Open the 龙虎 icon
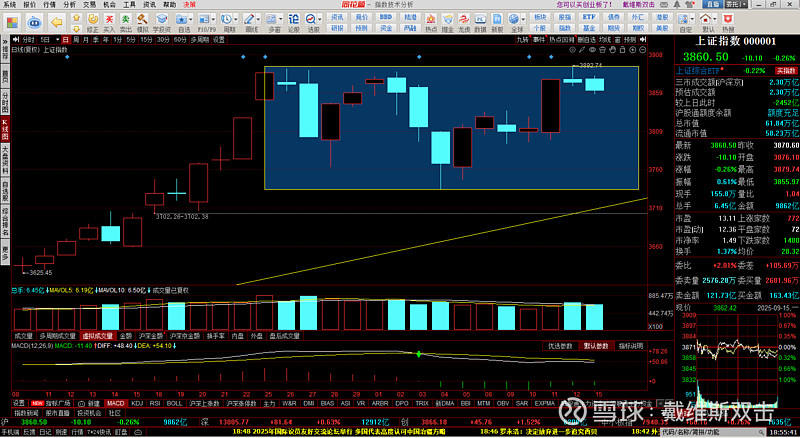 click(x=464, y=22)
